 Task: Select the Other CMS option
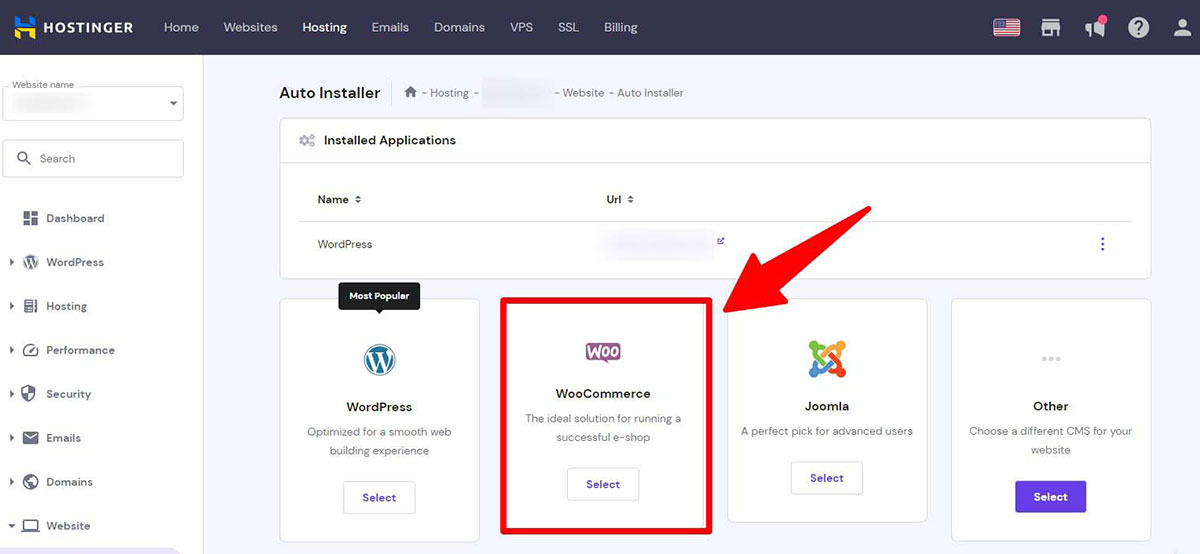(1050, 497)
